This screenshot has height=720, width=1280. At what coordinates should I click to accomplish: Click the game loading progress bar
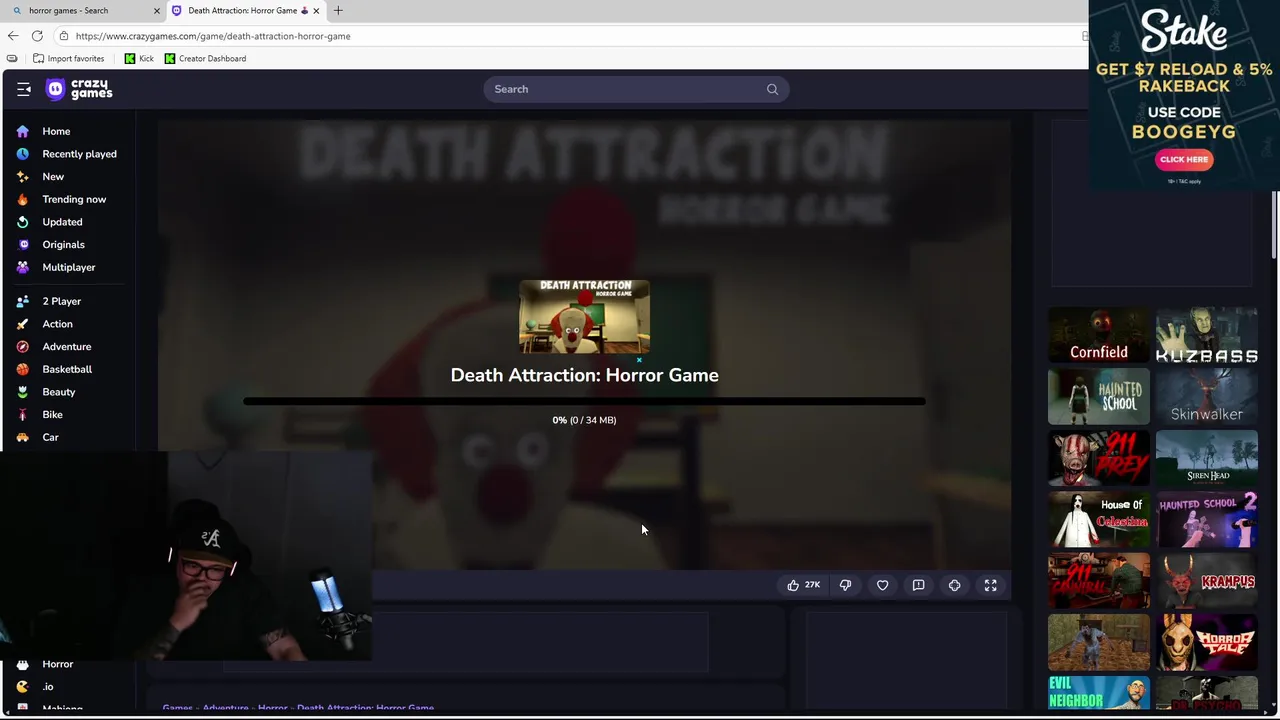[584, 402]
